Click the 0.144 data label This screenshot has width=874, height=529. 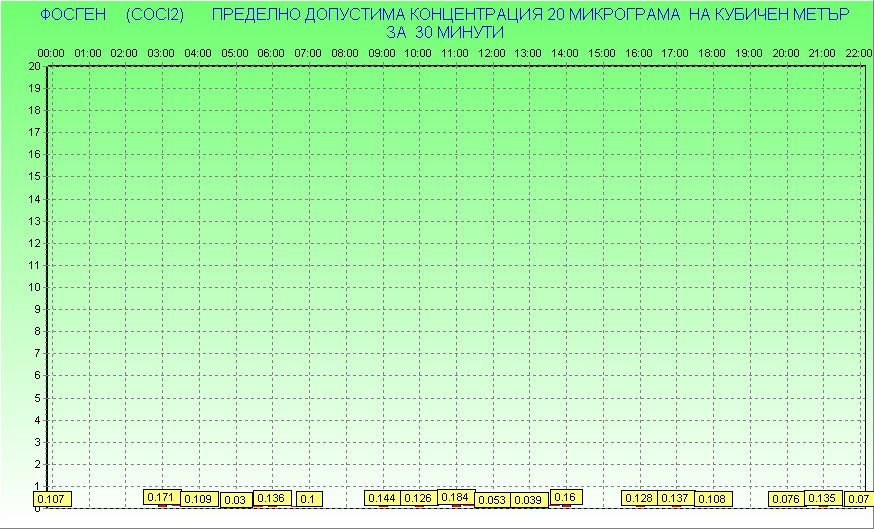pos(383,498)
